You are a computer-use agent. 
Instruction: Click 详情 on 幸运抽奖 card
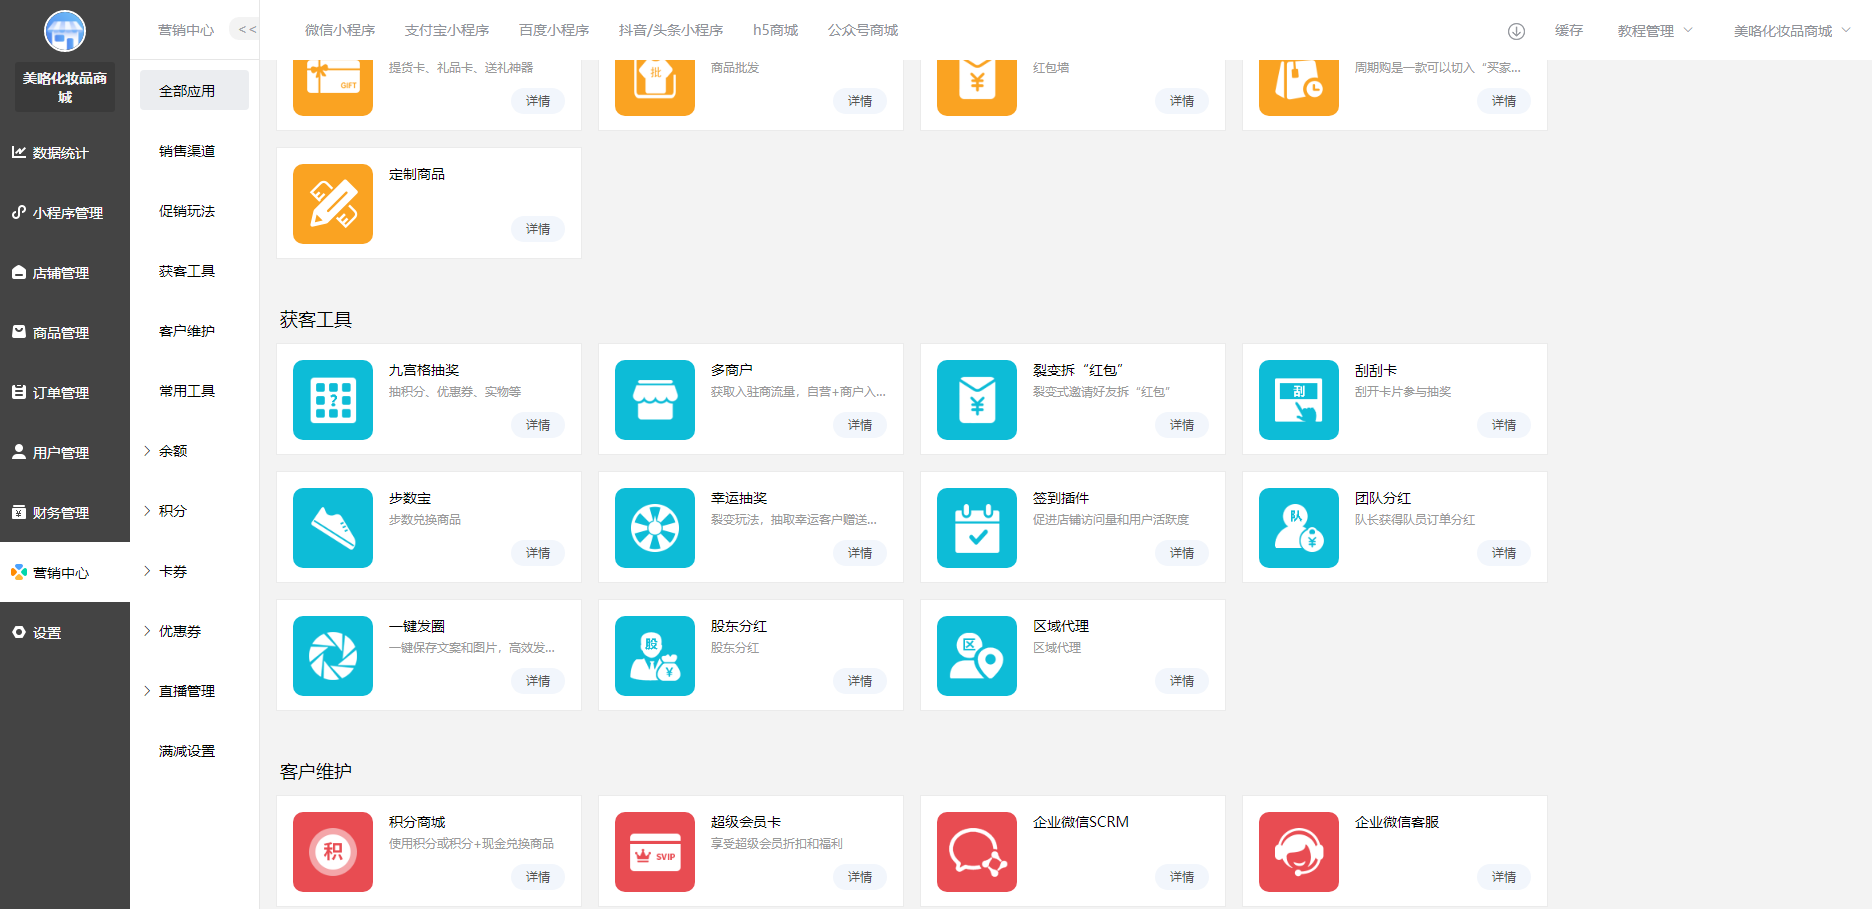coord(860,553)
